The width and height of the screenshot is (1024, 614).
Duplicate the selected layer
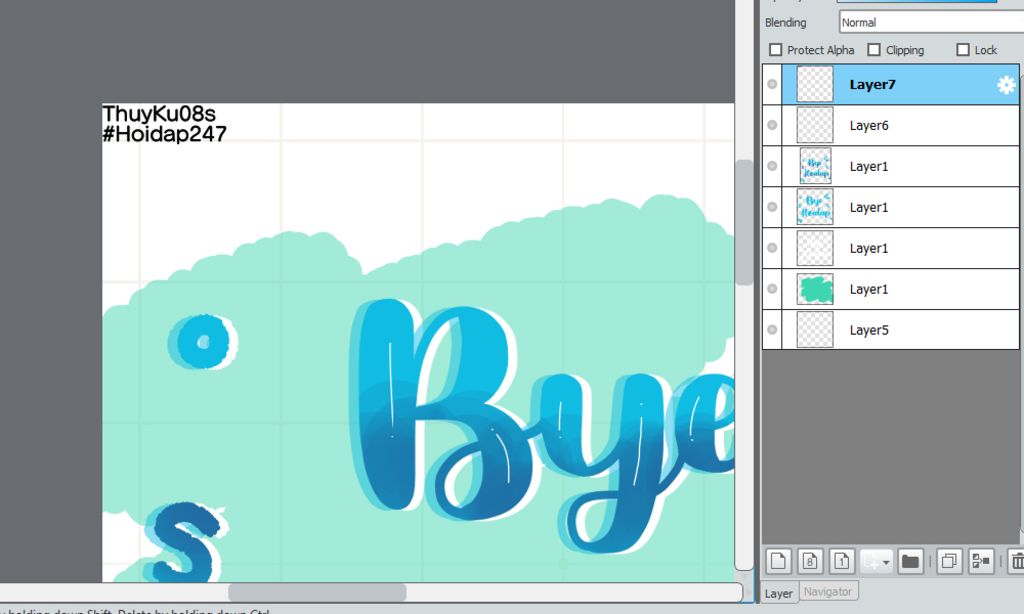coord(950,561)
